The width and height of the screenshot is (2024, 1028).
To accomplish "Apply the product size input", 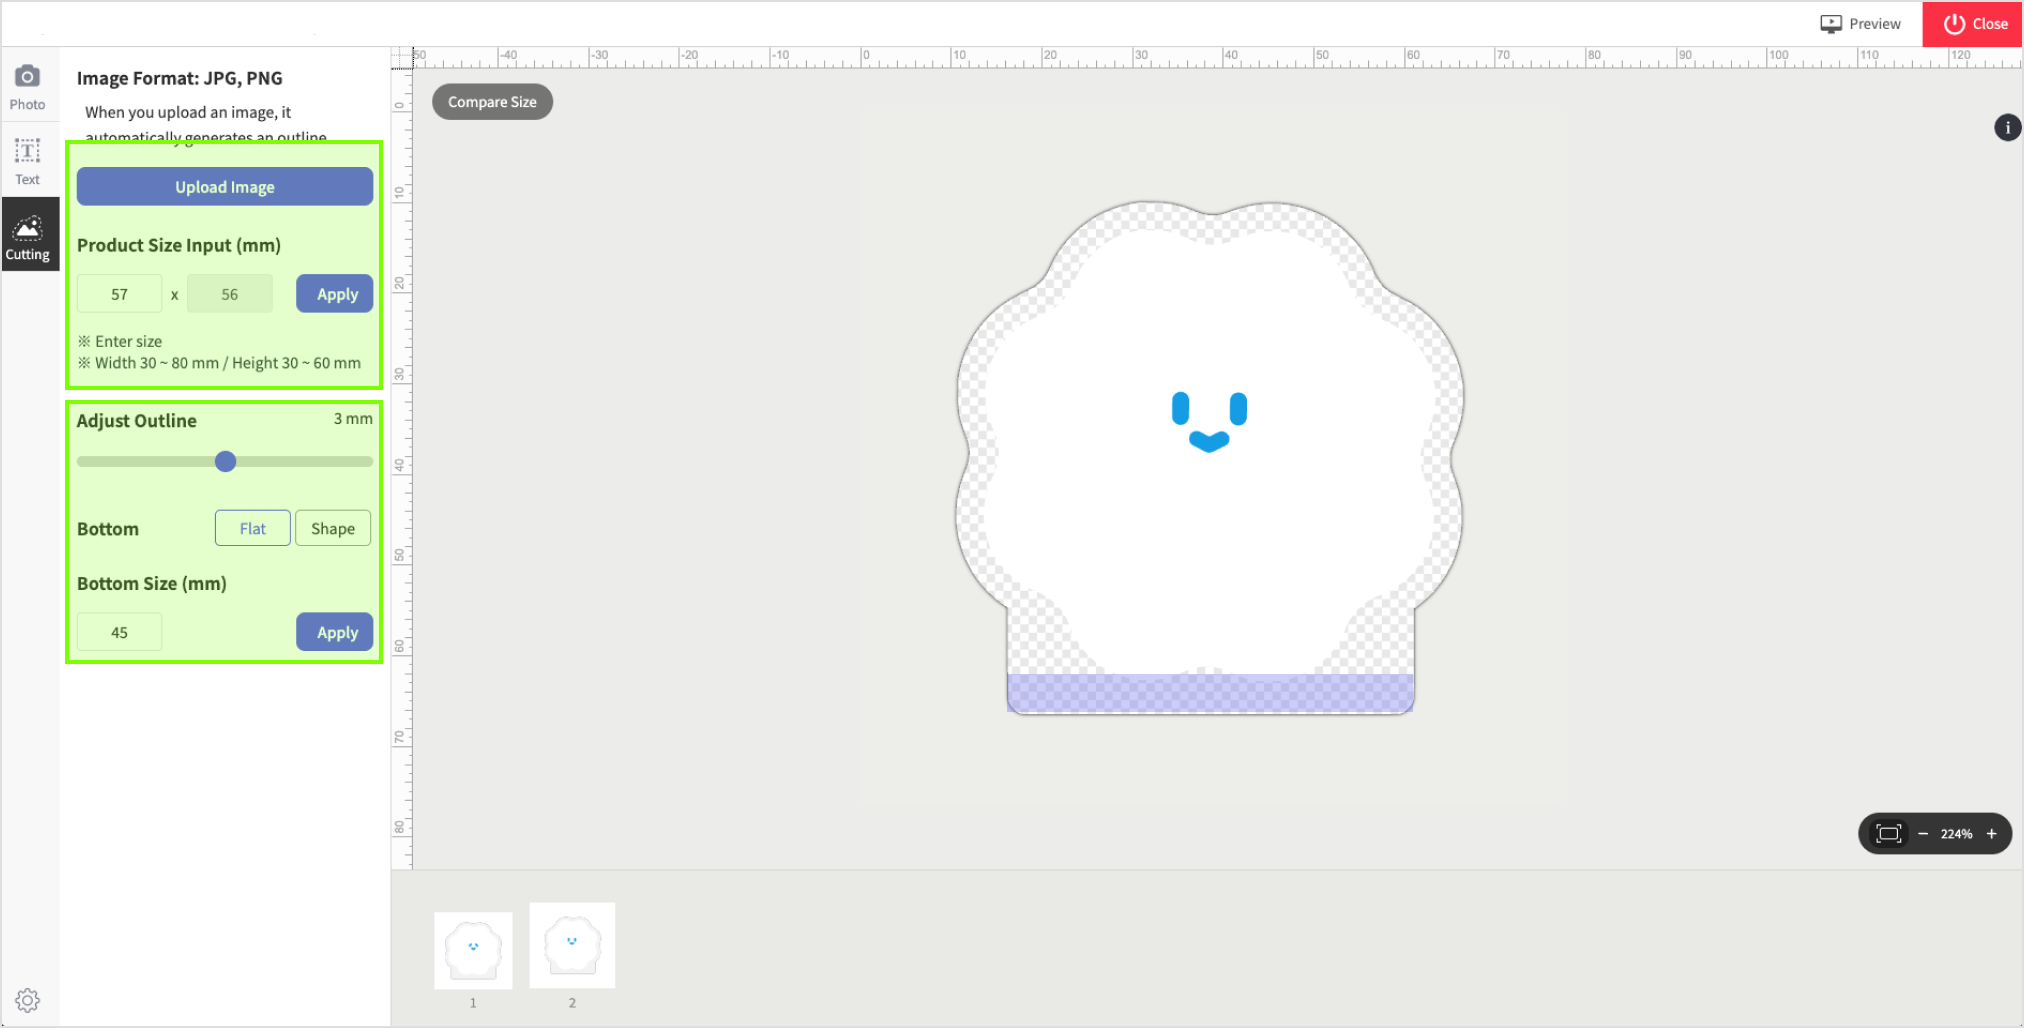I will (x=336, y=294).
